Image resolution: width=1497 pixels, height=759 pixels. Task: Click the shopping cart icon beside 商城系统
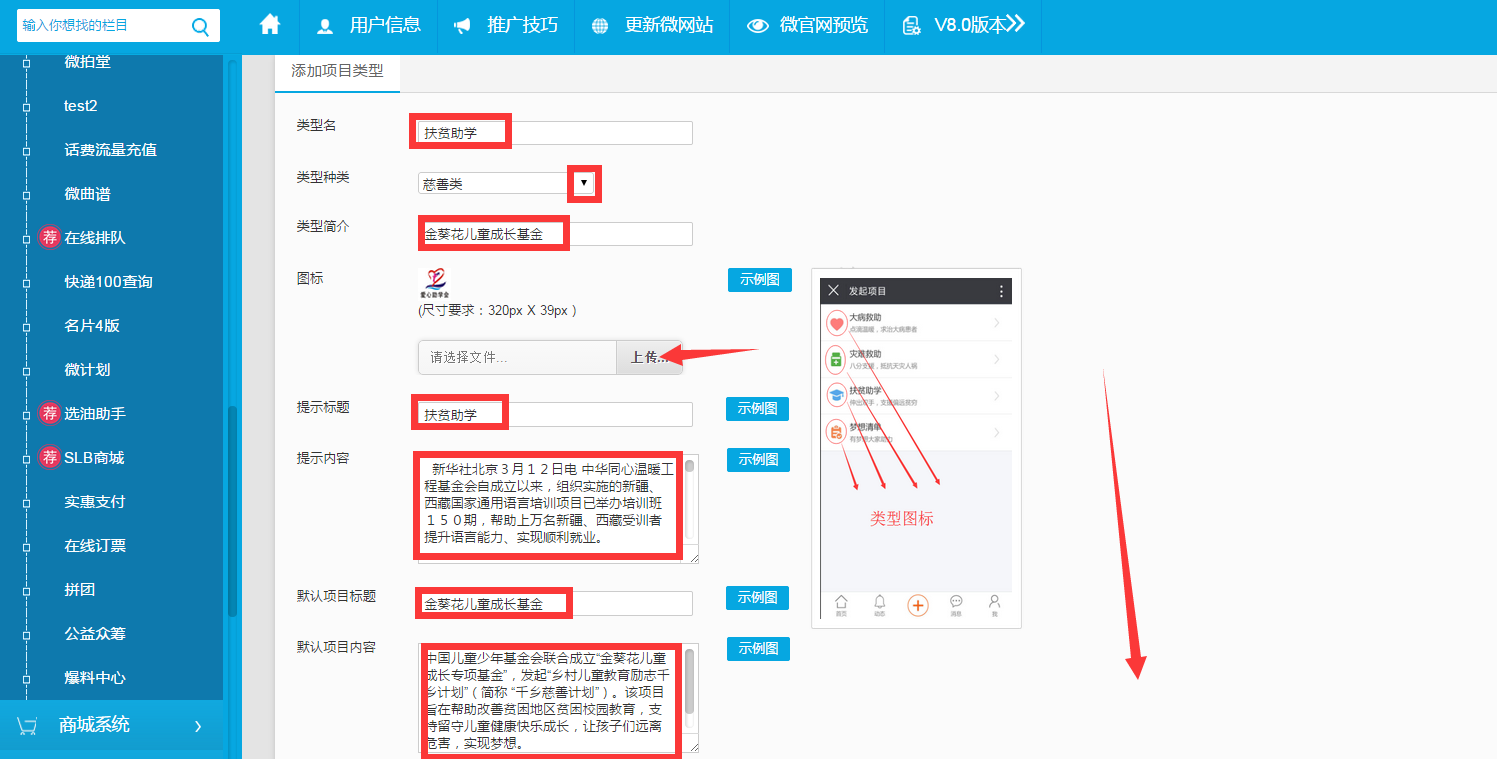point(28,726)
